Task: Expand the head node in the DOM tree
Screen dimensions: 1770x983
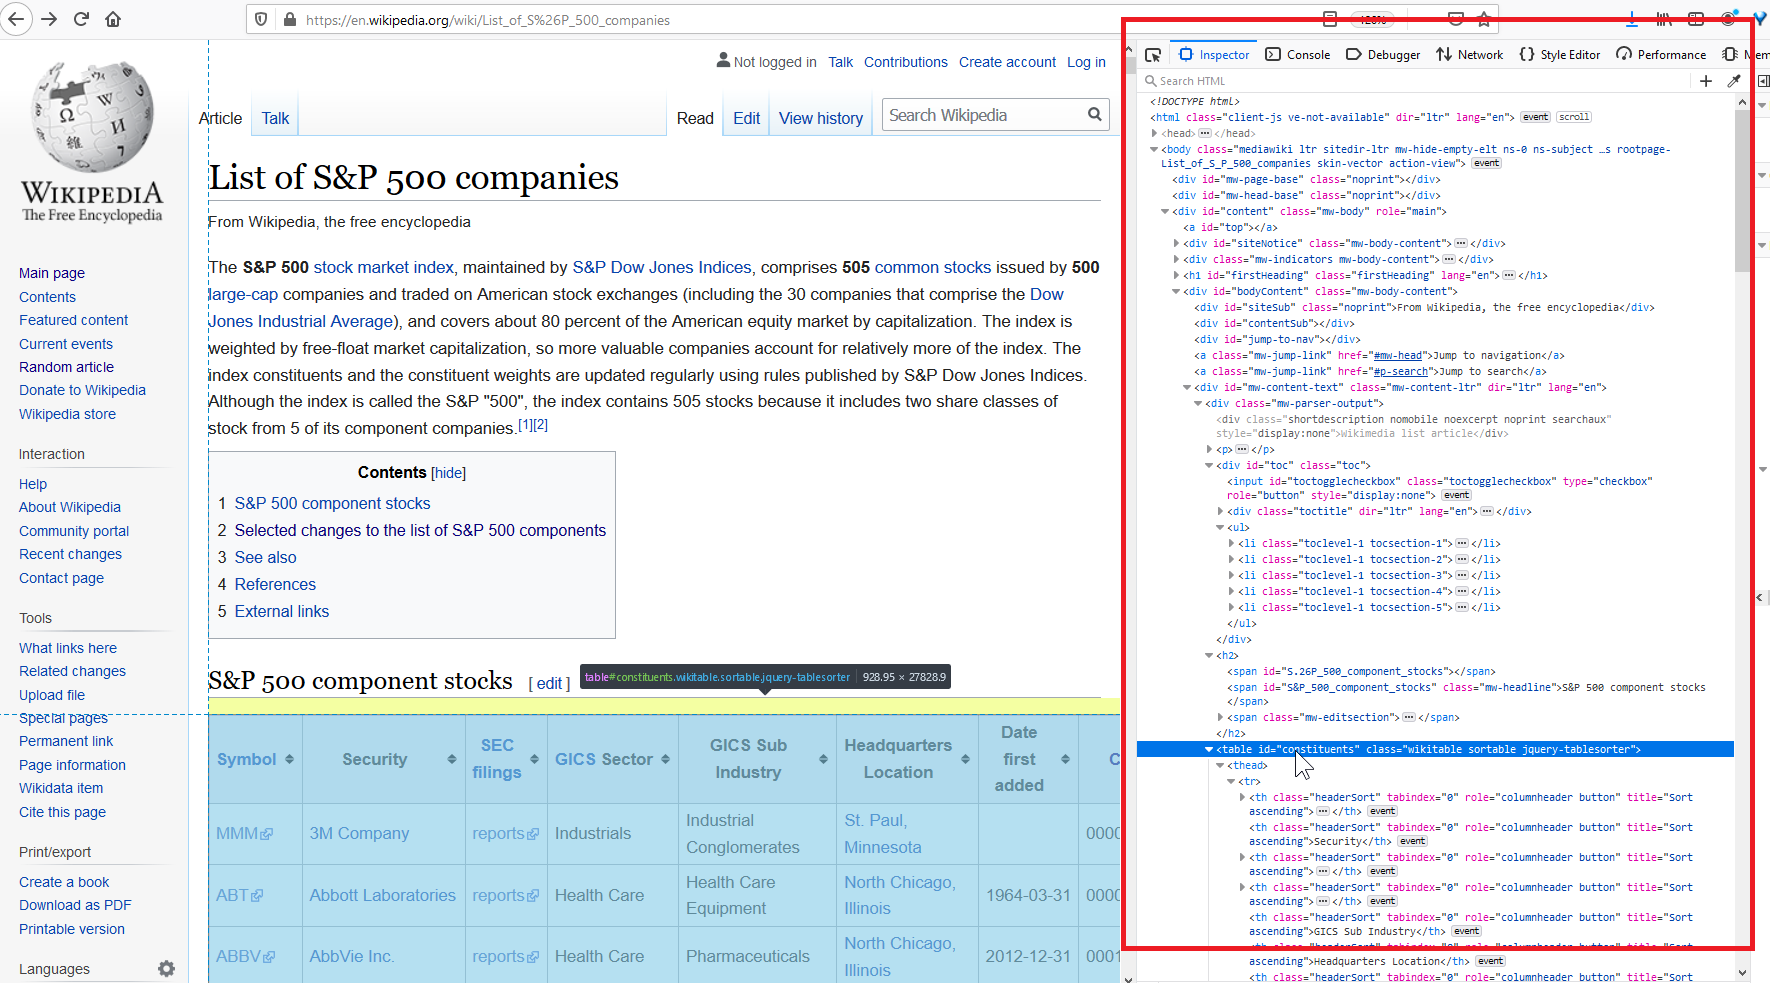Action: click(x=1155, y=133)
